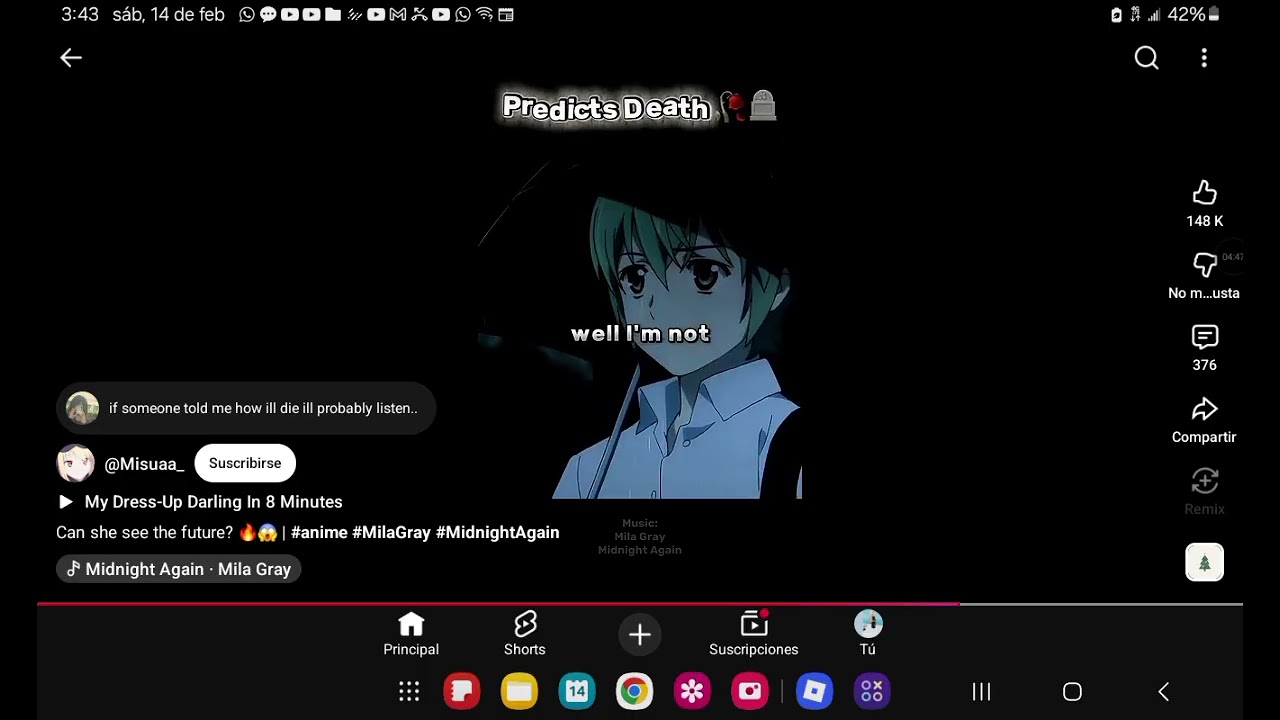The height and width of the screenshot is (720, 1280).
Task: Open the #MilaGray hashtag
Action: pyautogui.click(x=391, y=533)
